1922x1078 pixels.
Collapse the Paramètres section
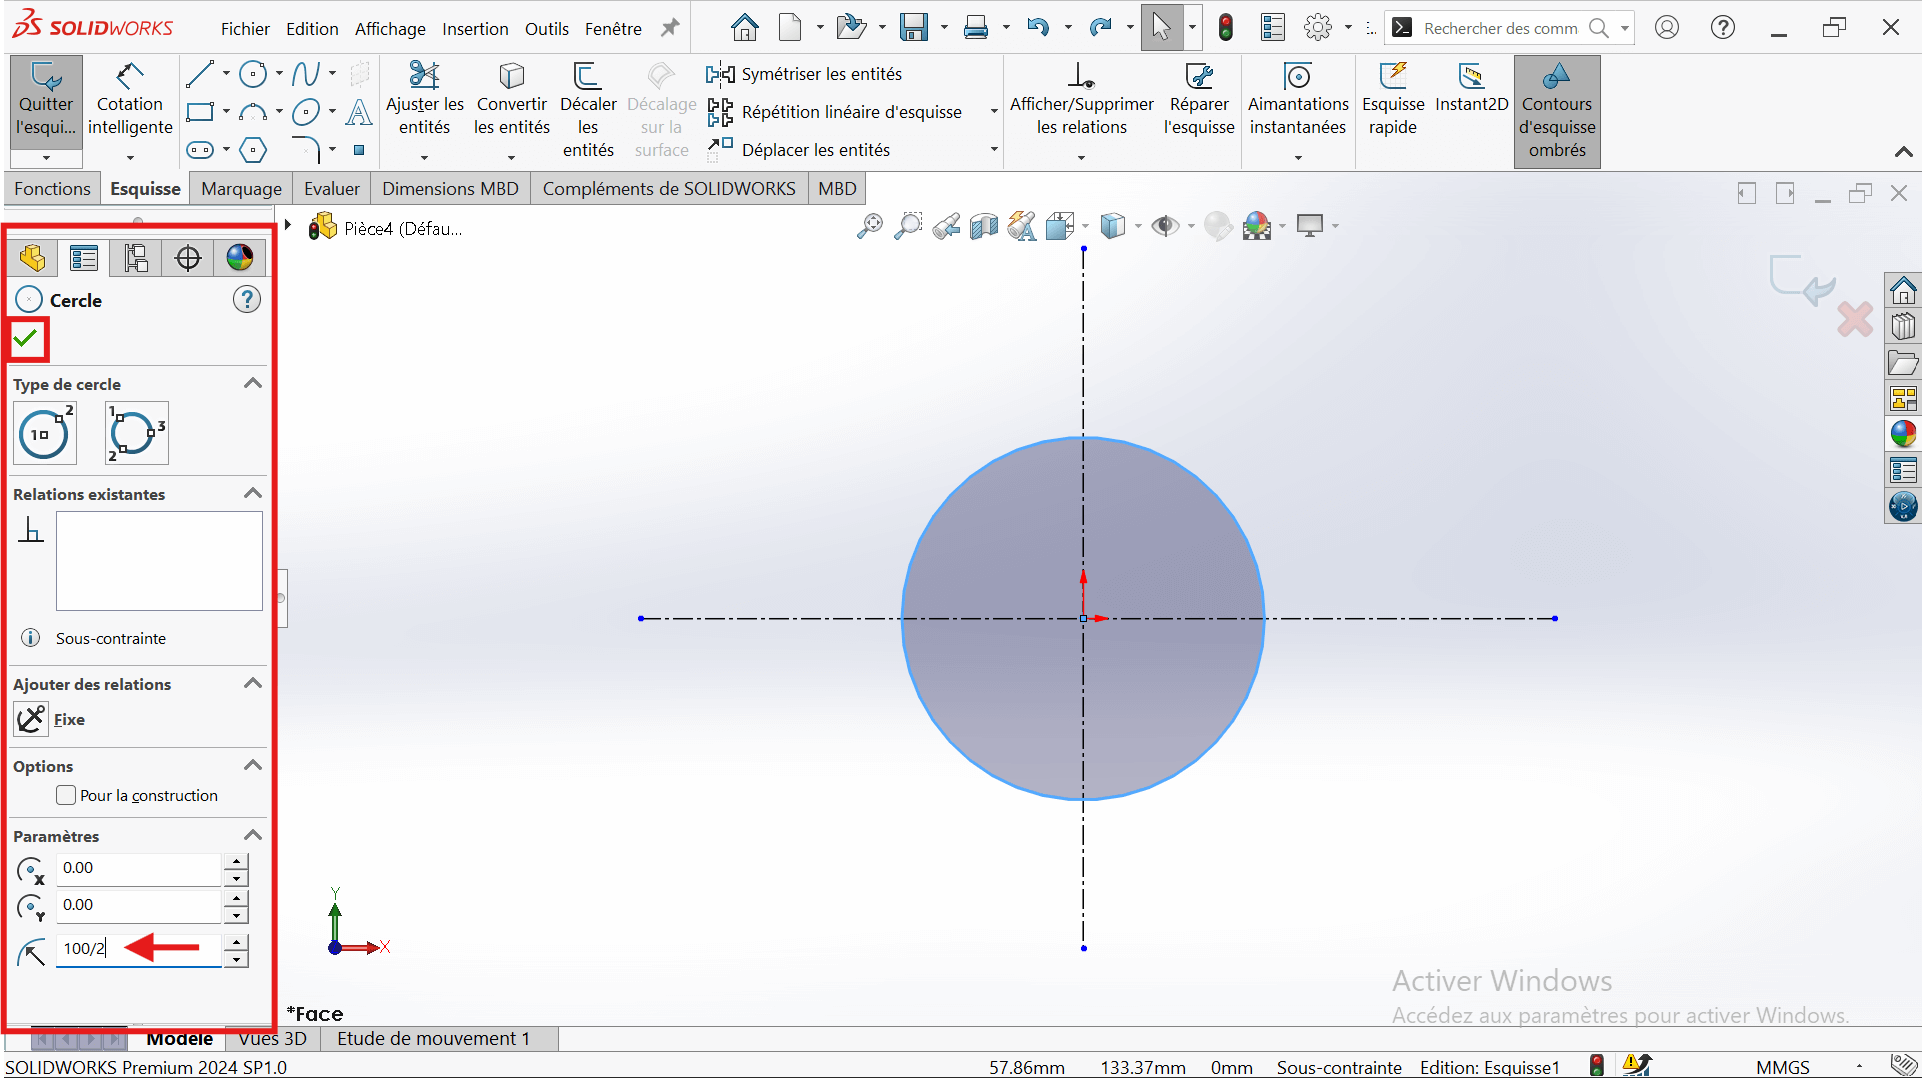pyautogui.click(x=253, y=836)
